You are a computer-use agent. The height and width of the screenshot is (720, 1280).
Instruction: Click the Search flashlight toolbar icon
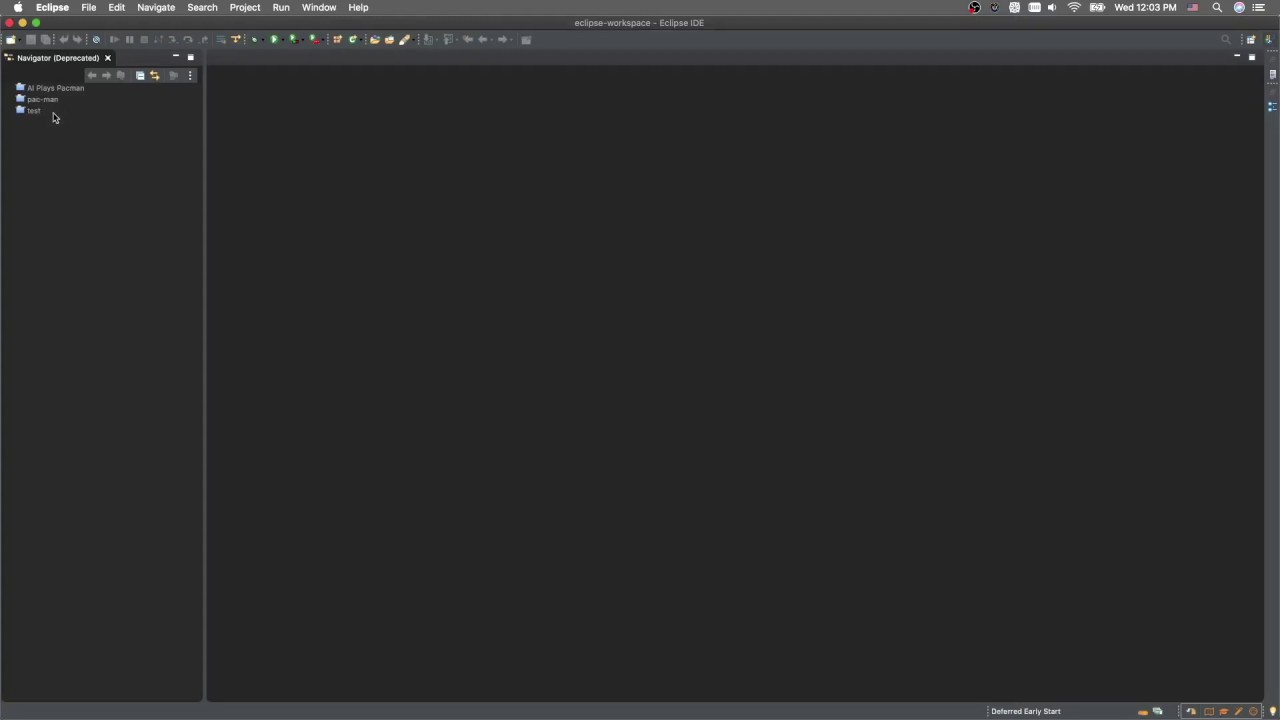click(404, 40)
